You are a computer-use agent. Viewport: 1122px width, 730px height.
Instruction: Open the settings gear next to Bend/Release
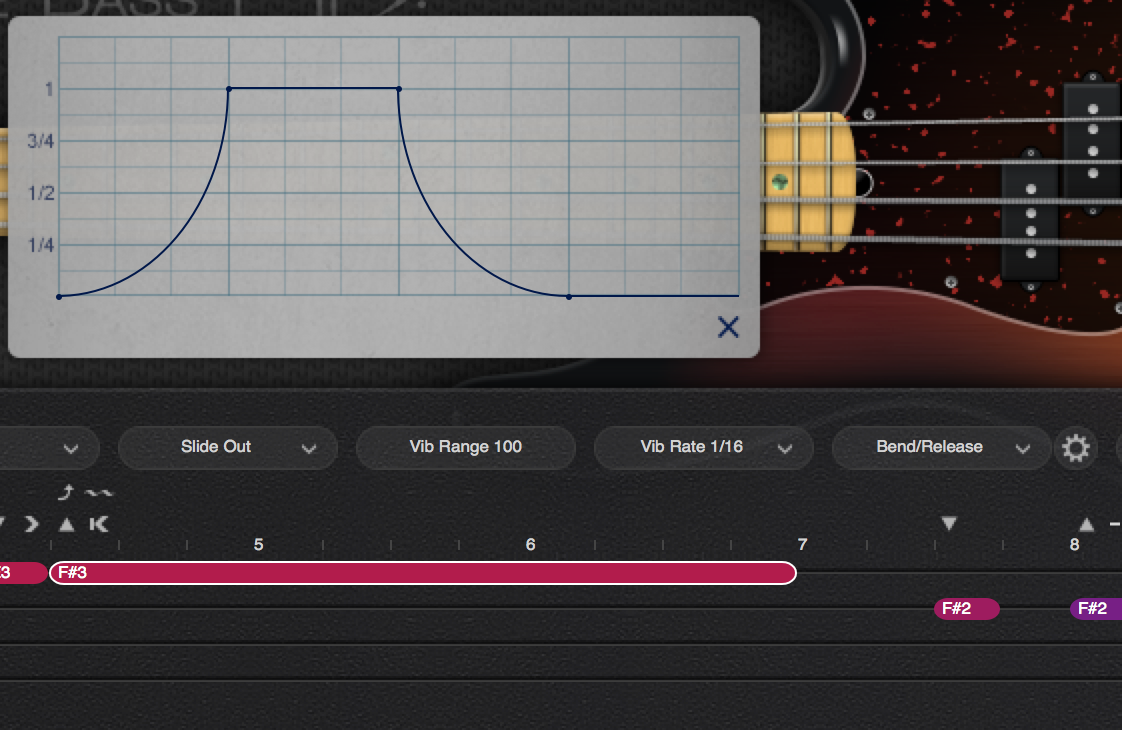pos(1077,448)
